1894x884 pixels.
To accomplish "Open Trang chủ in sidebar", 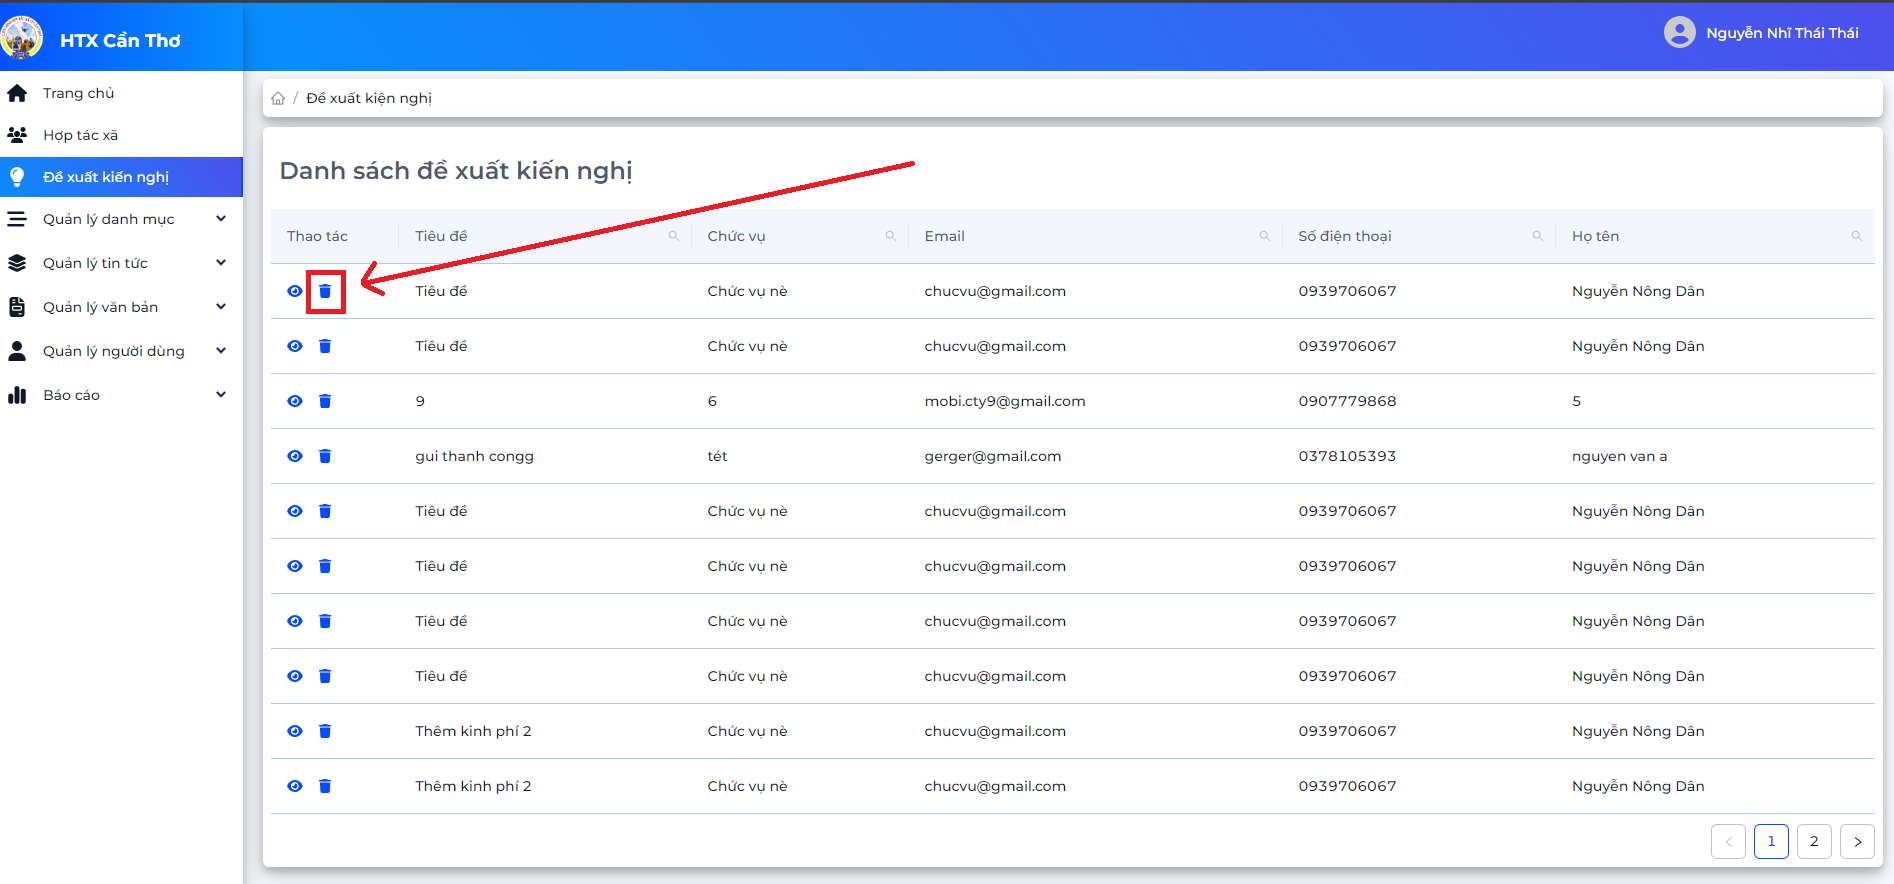I will (121, 93).
